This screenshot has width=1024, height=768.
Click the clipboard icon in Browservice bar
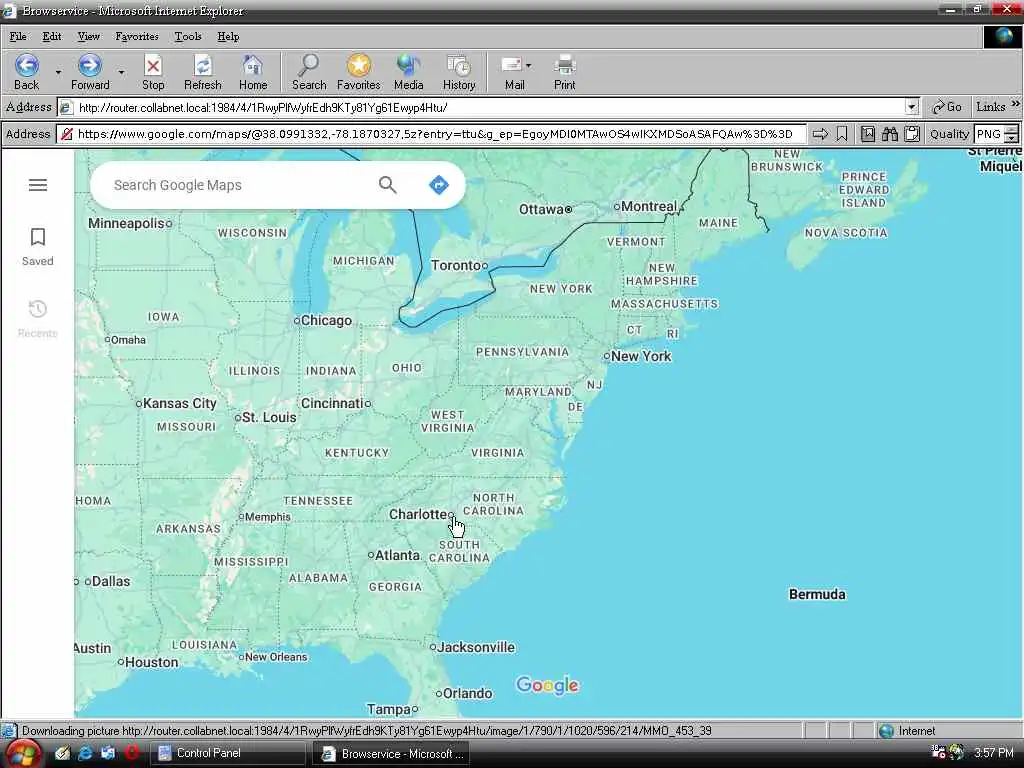coord(912,134)
